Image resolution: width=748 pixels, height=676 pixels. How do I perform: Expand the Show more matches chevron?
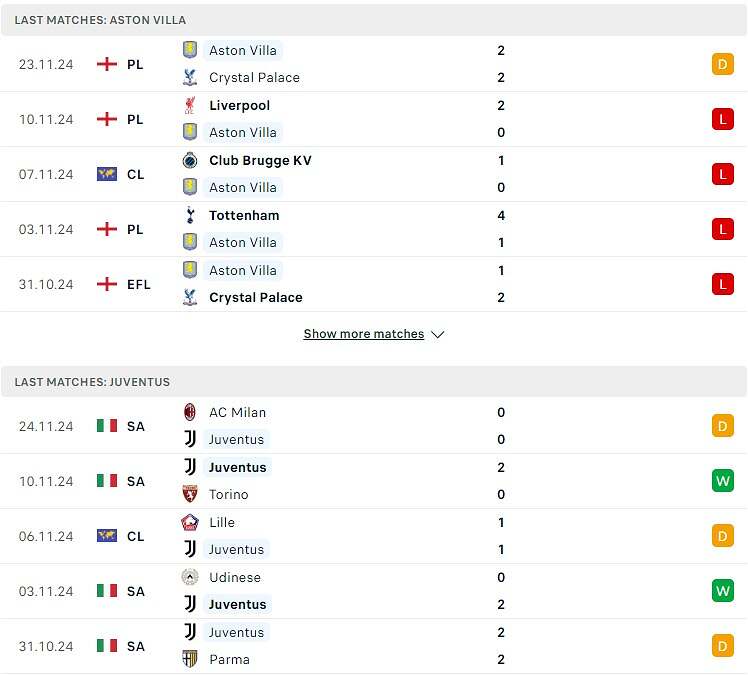click(437, 334)
